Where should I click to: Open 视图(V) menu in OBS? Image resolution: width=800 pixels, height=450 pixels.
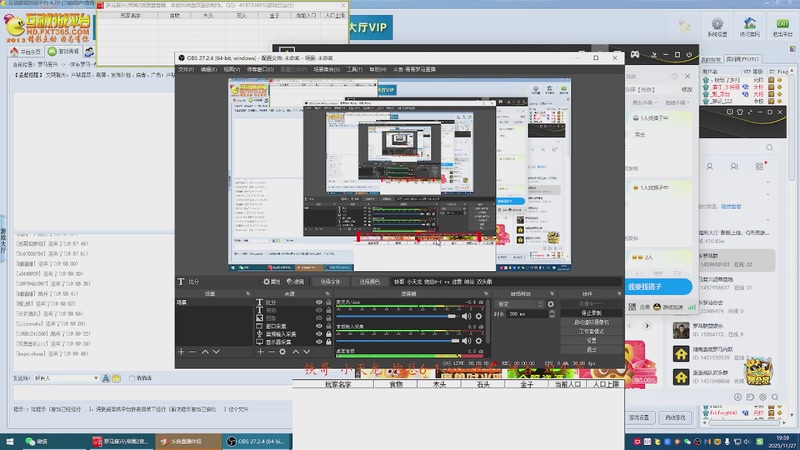pos(232,69)
